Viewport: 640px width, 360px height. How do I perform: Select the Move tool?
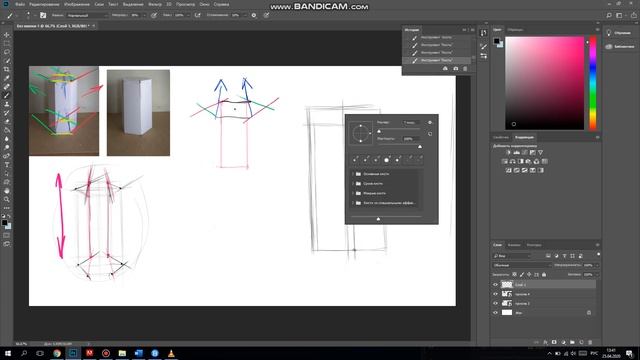pyautogui.click(x=7, y=35)
